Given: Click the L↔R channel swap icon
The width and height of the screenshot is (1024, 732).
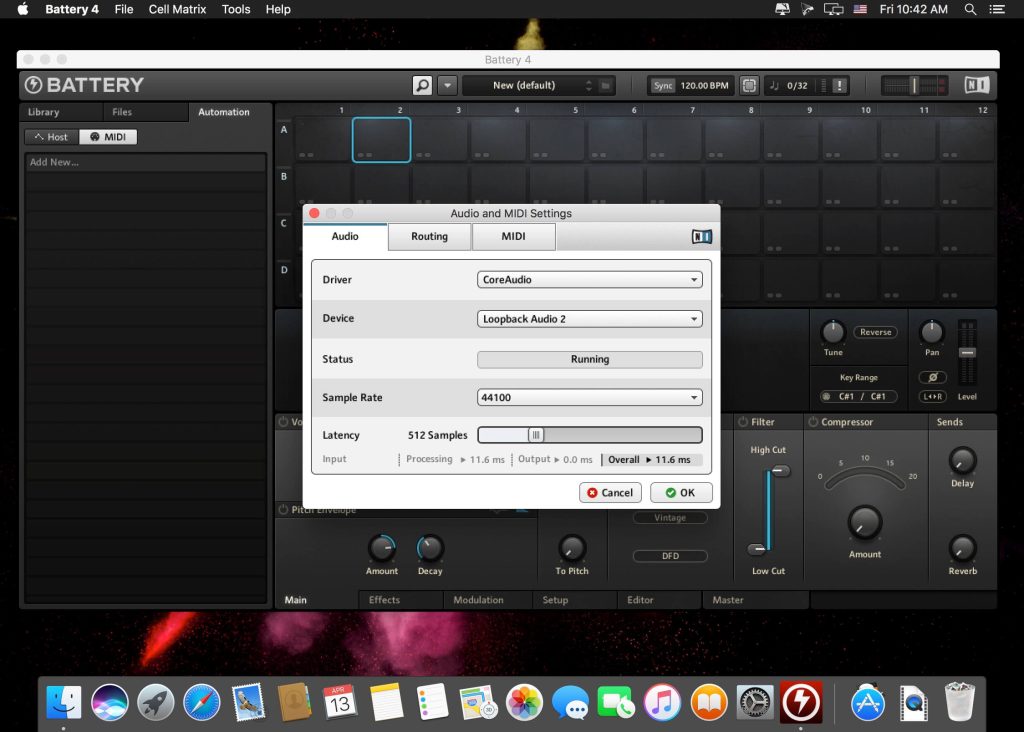Looking at the screenshot, I should pyautogui.click(x=933, y=397).
